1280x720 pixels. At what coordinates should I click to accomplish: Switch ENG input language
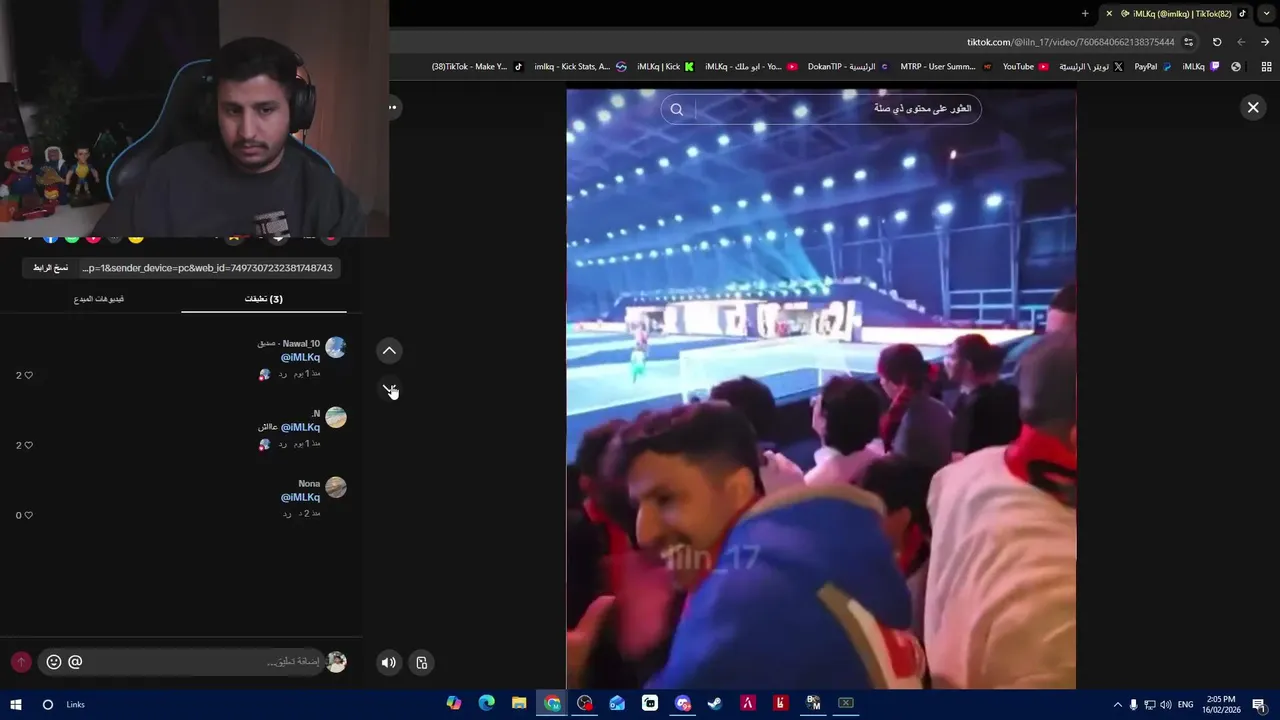(1186, 705)
